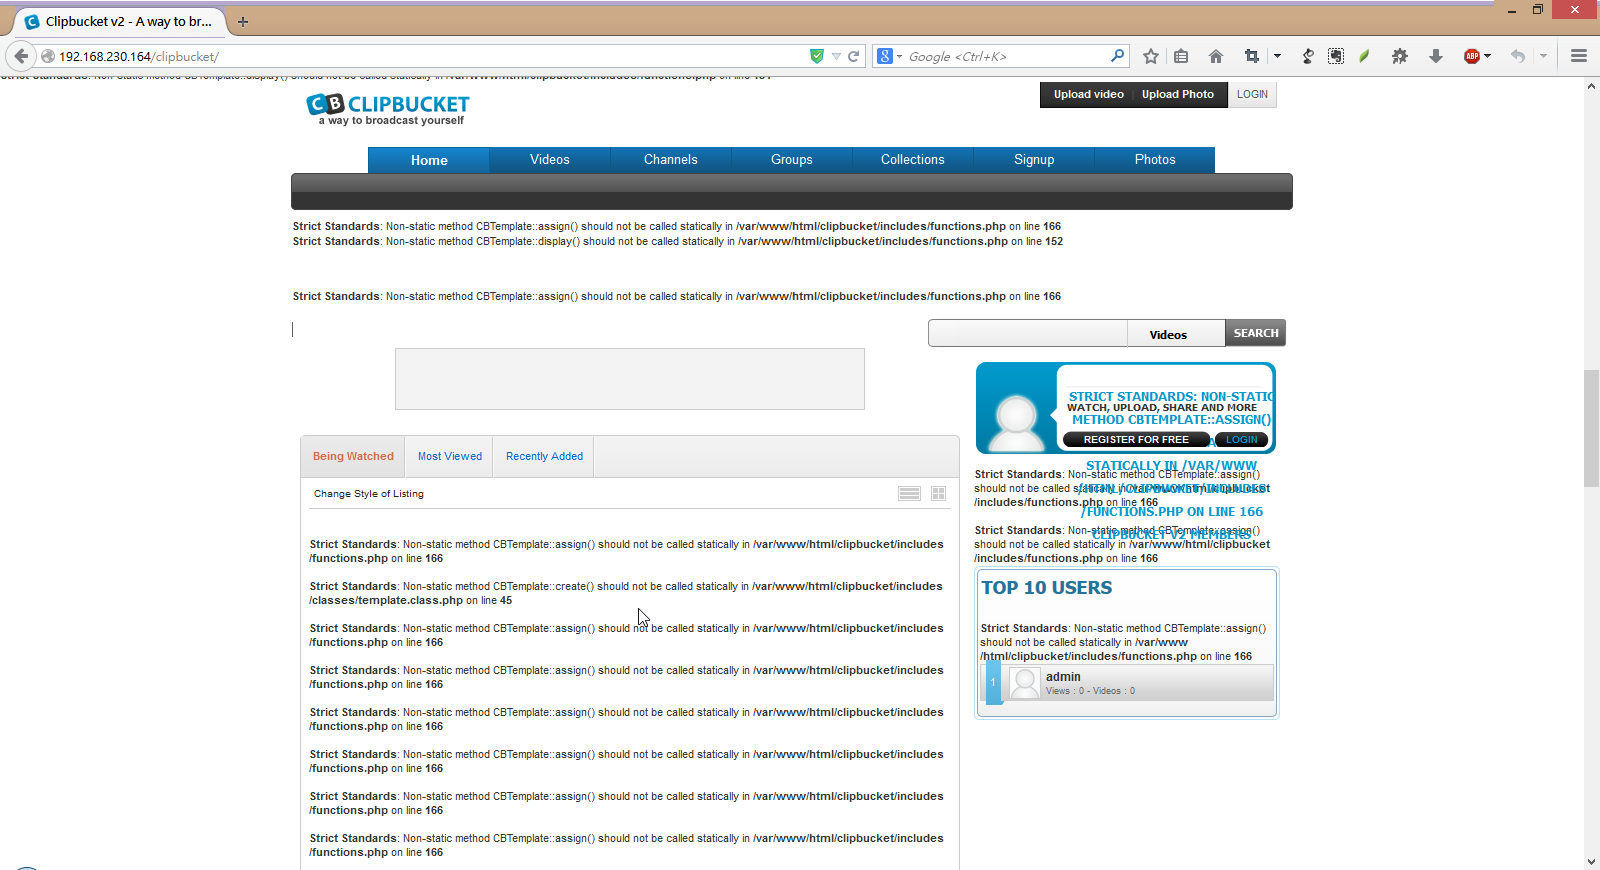Click the Adblock Plus icon
1600x870 pixels.
coord(1471,57)
